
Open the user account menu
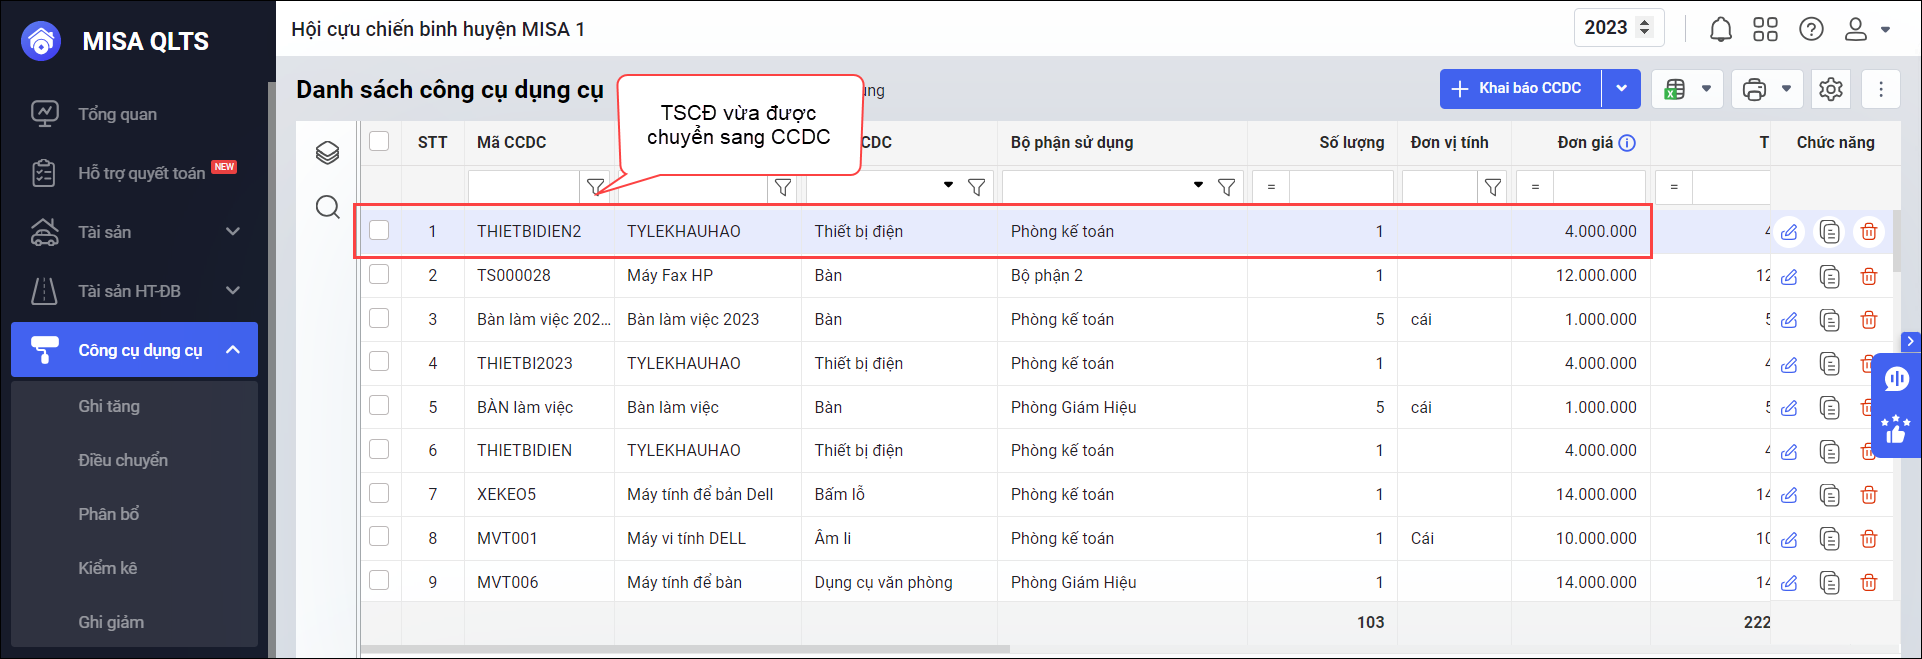point(1866,29)
